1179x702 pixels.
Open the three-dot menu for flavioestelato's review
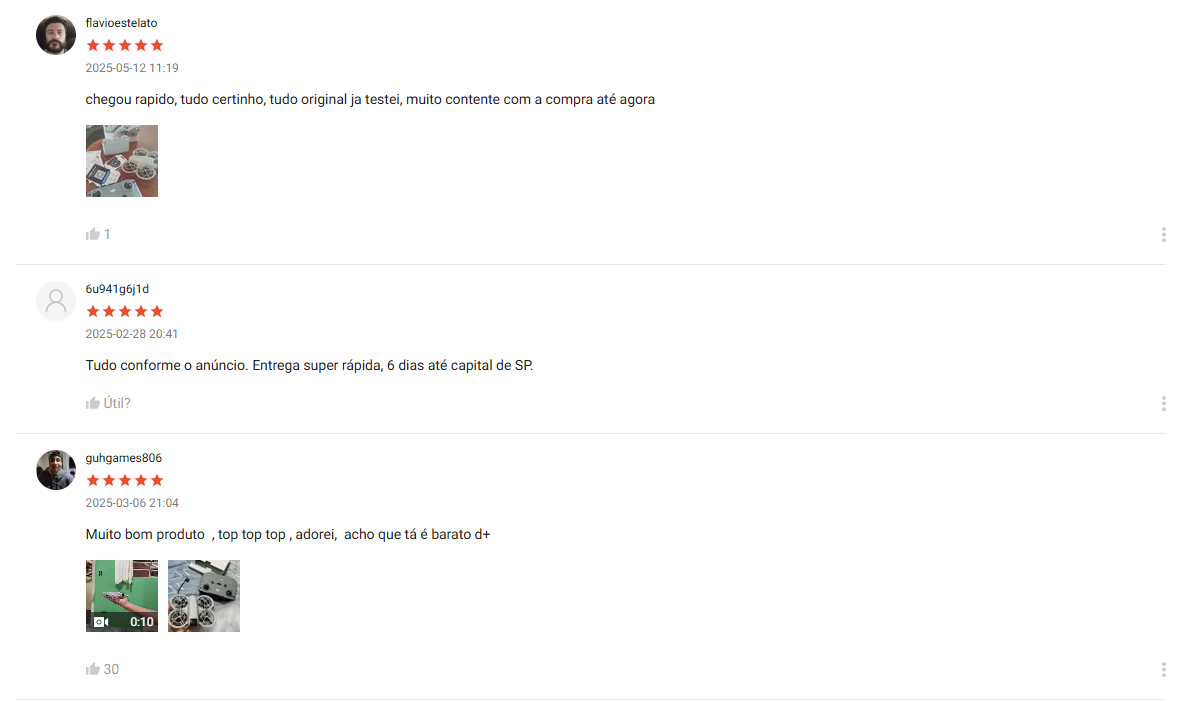[1163, 235]
